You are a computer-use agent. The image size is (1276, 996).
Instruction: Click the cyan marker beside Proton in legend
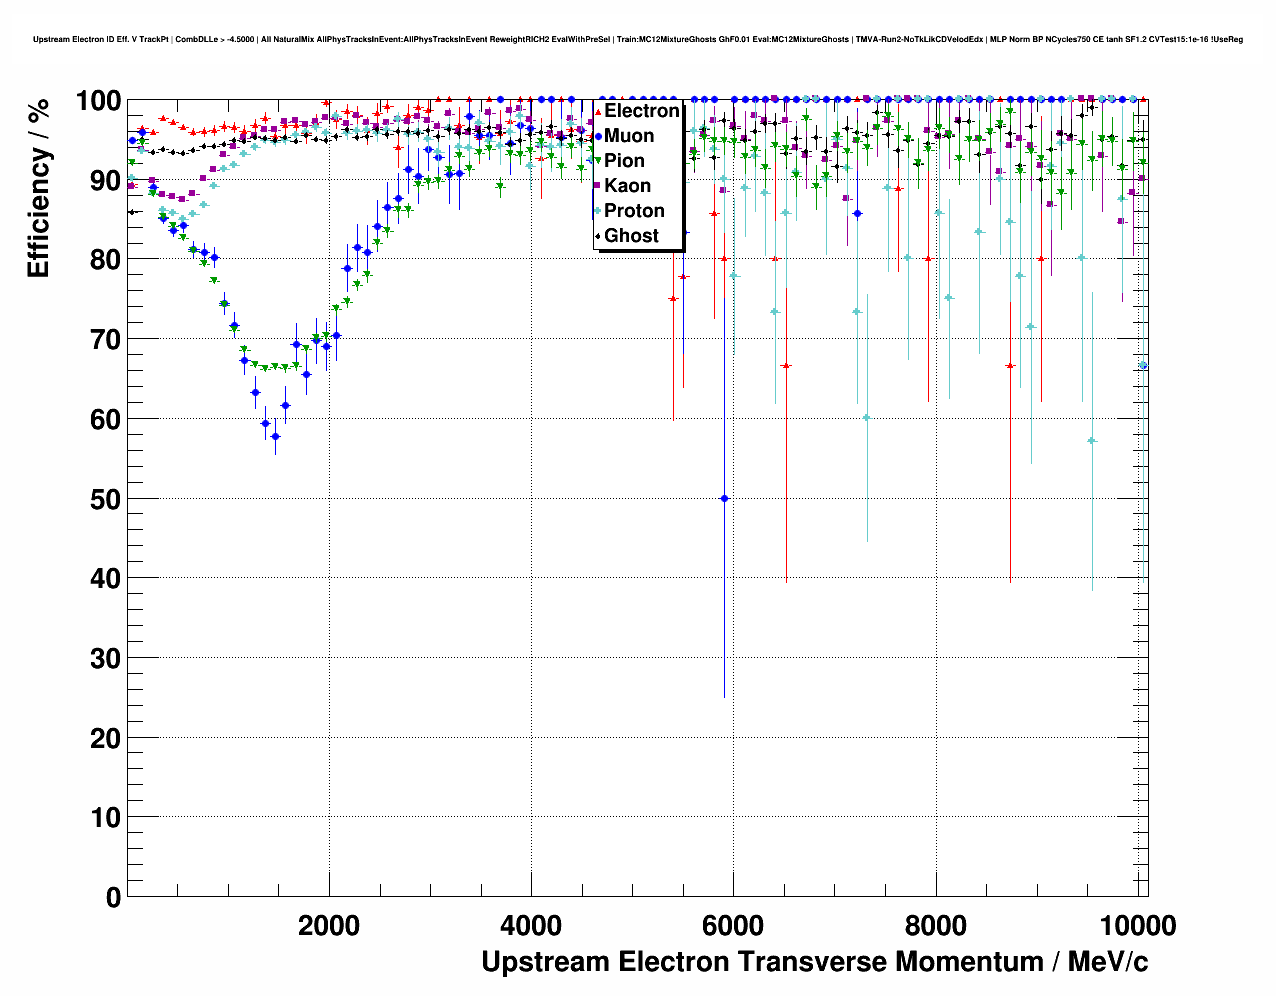tap(598, 211)
